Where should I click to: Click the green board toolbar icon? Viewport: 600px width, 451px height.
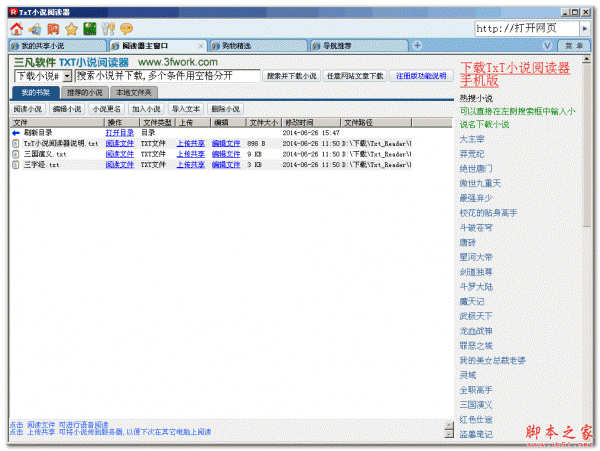point(90,29)
